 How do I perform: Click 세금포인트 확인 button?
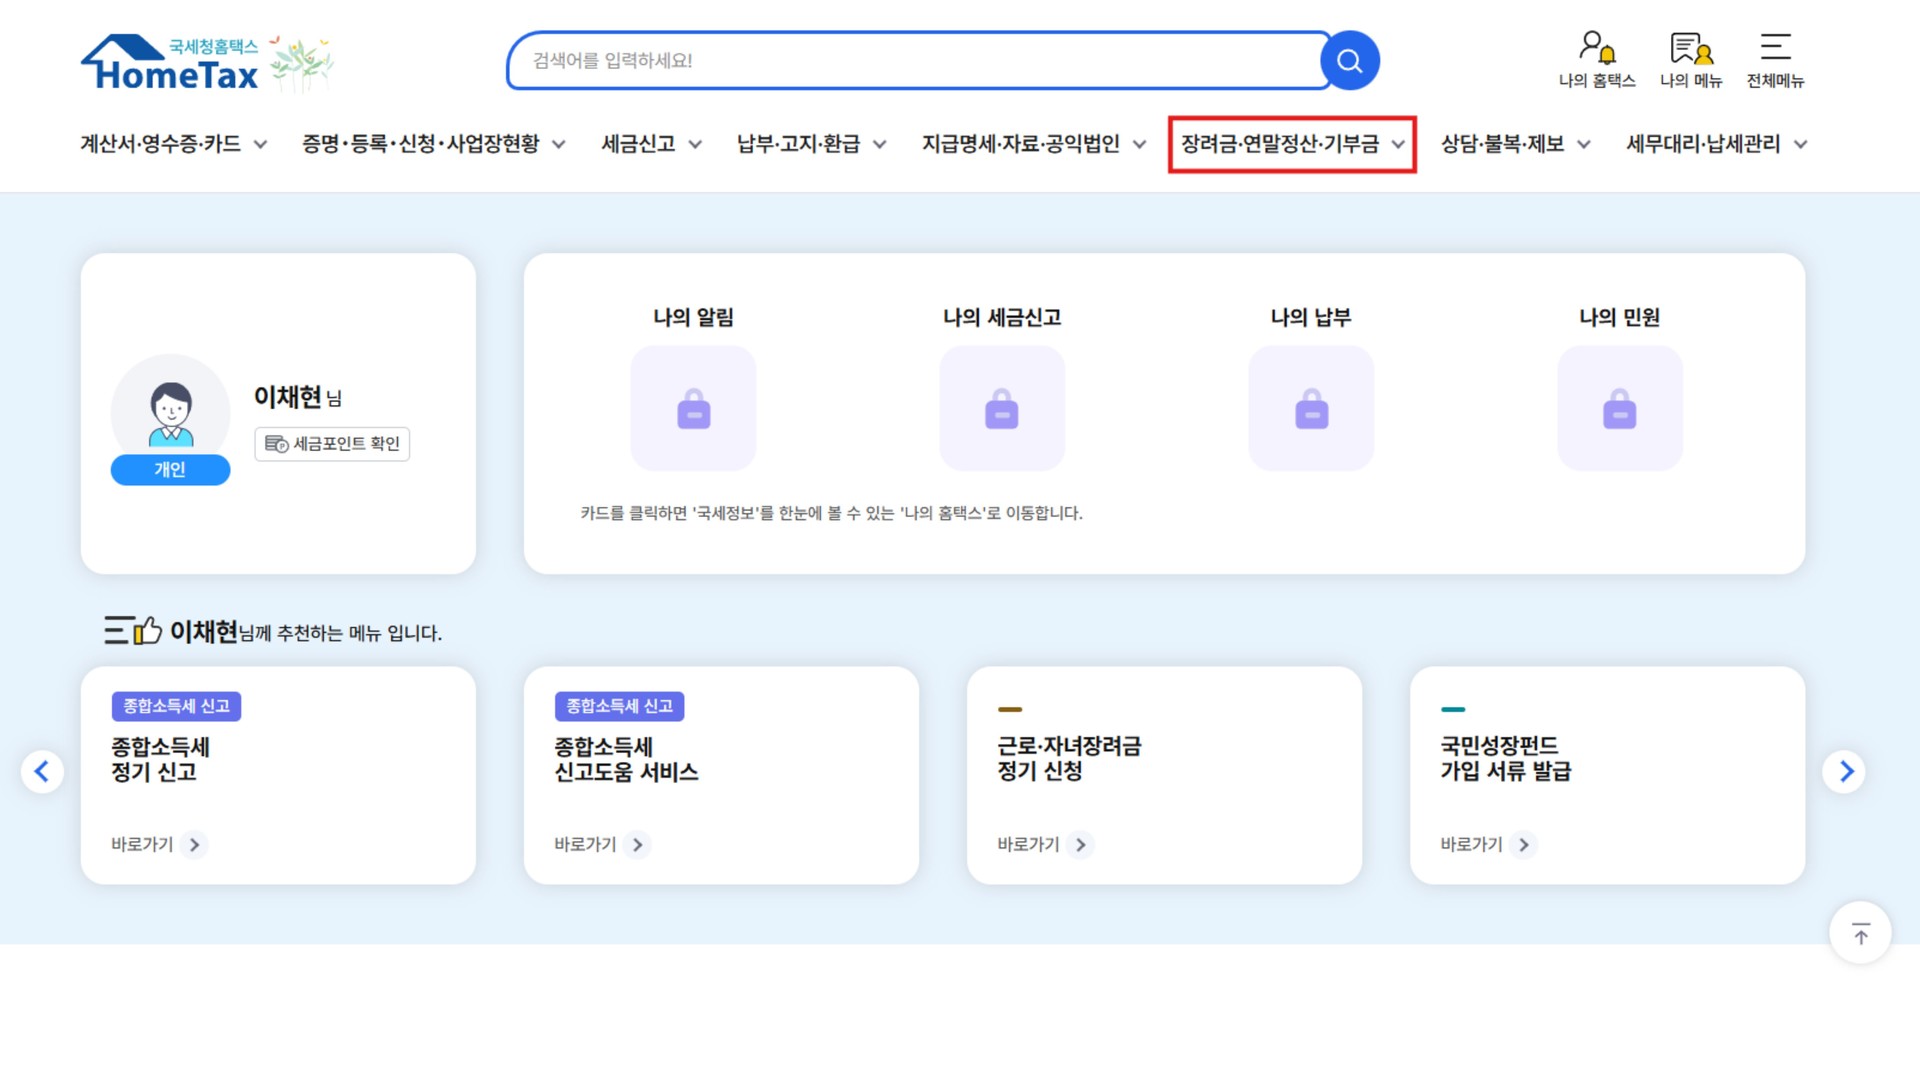point(332,444)
